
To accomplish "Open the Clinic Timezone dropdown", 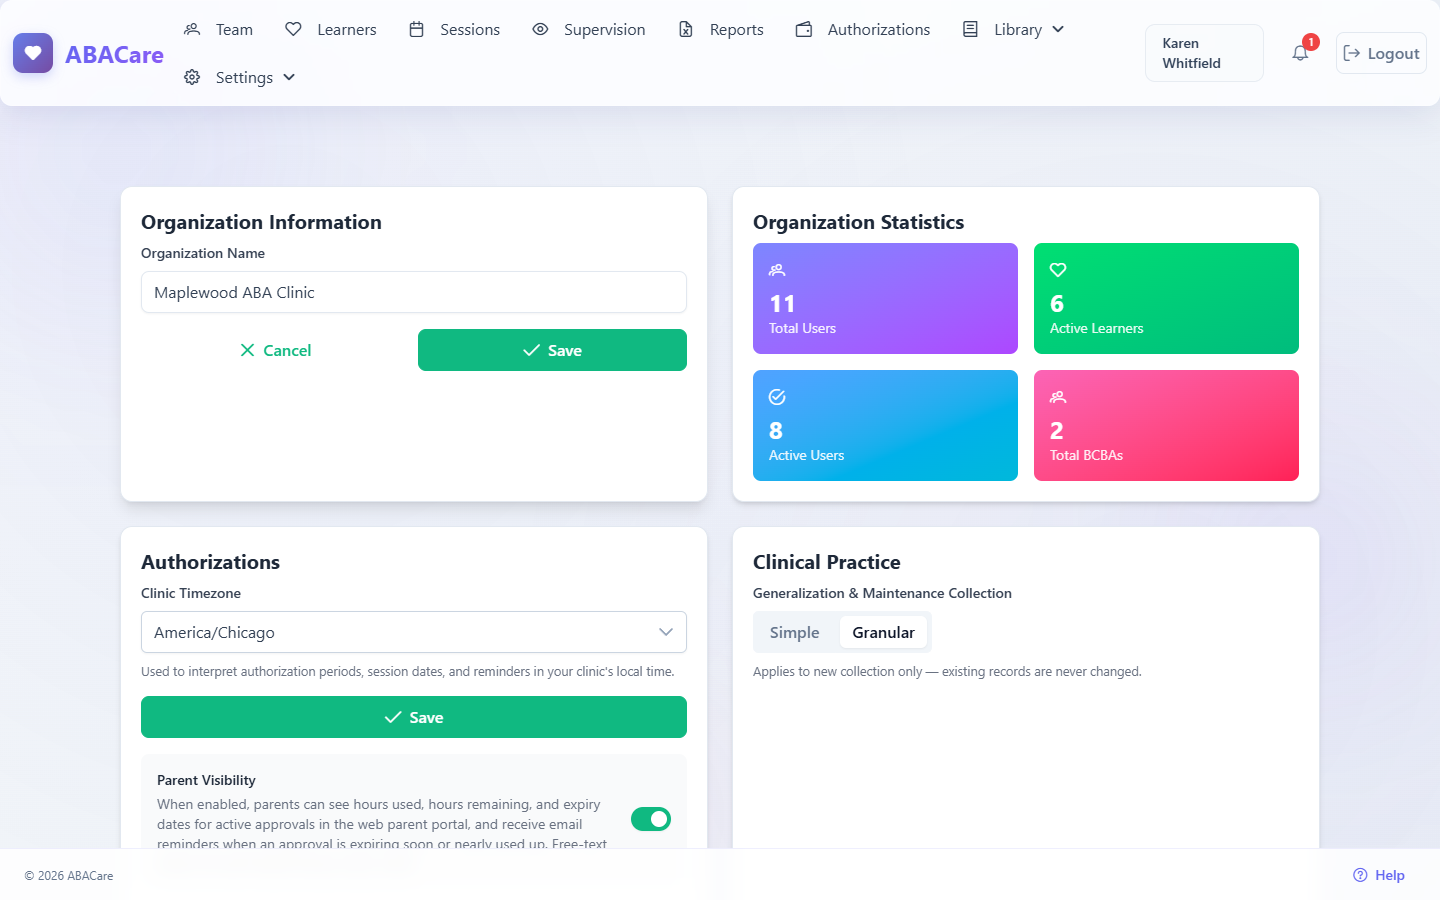I will [x=414, y=632].
